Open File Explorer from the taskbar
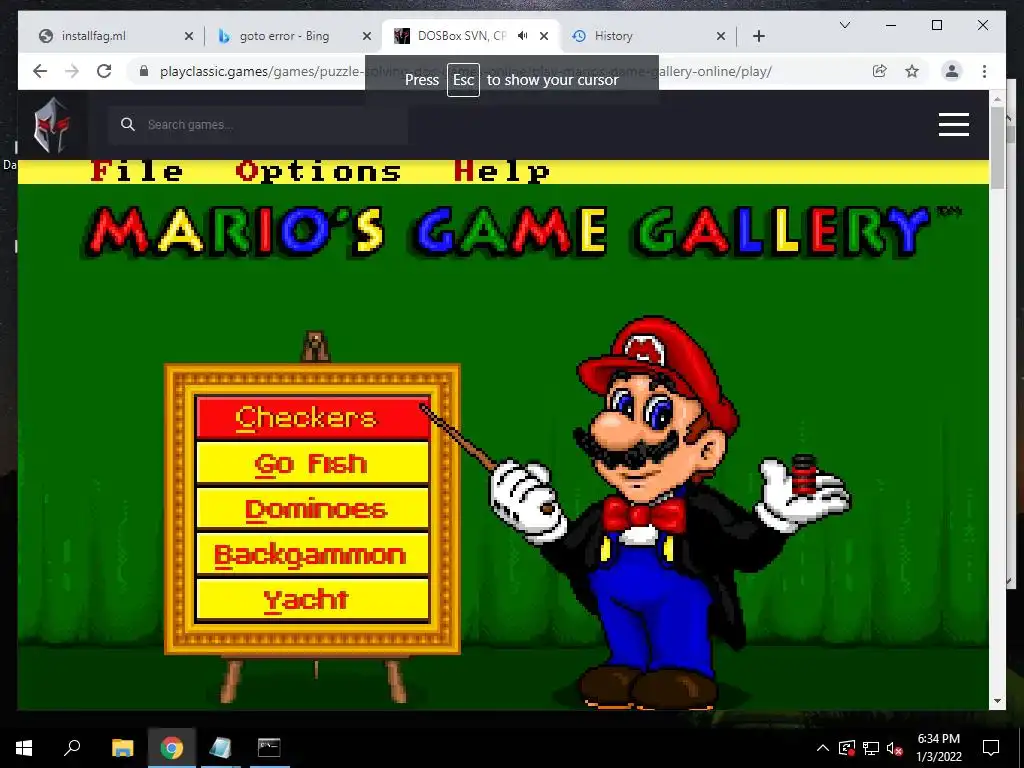Image resolution: width=1024 pixels, height=768 pixels. coord(122,747)
